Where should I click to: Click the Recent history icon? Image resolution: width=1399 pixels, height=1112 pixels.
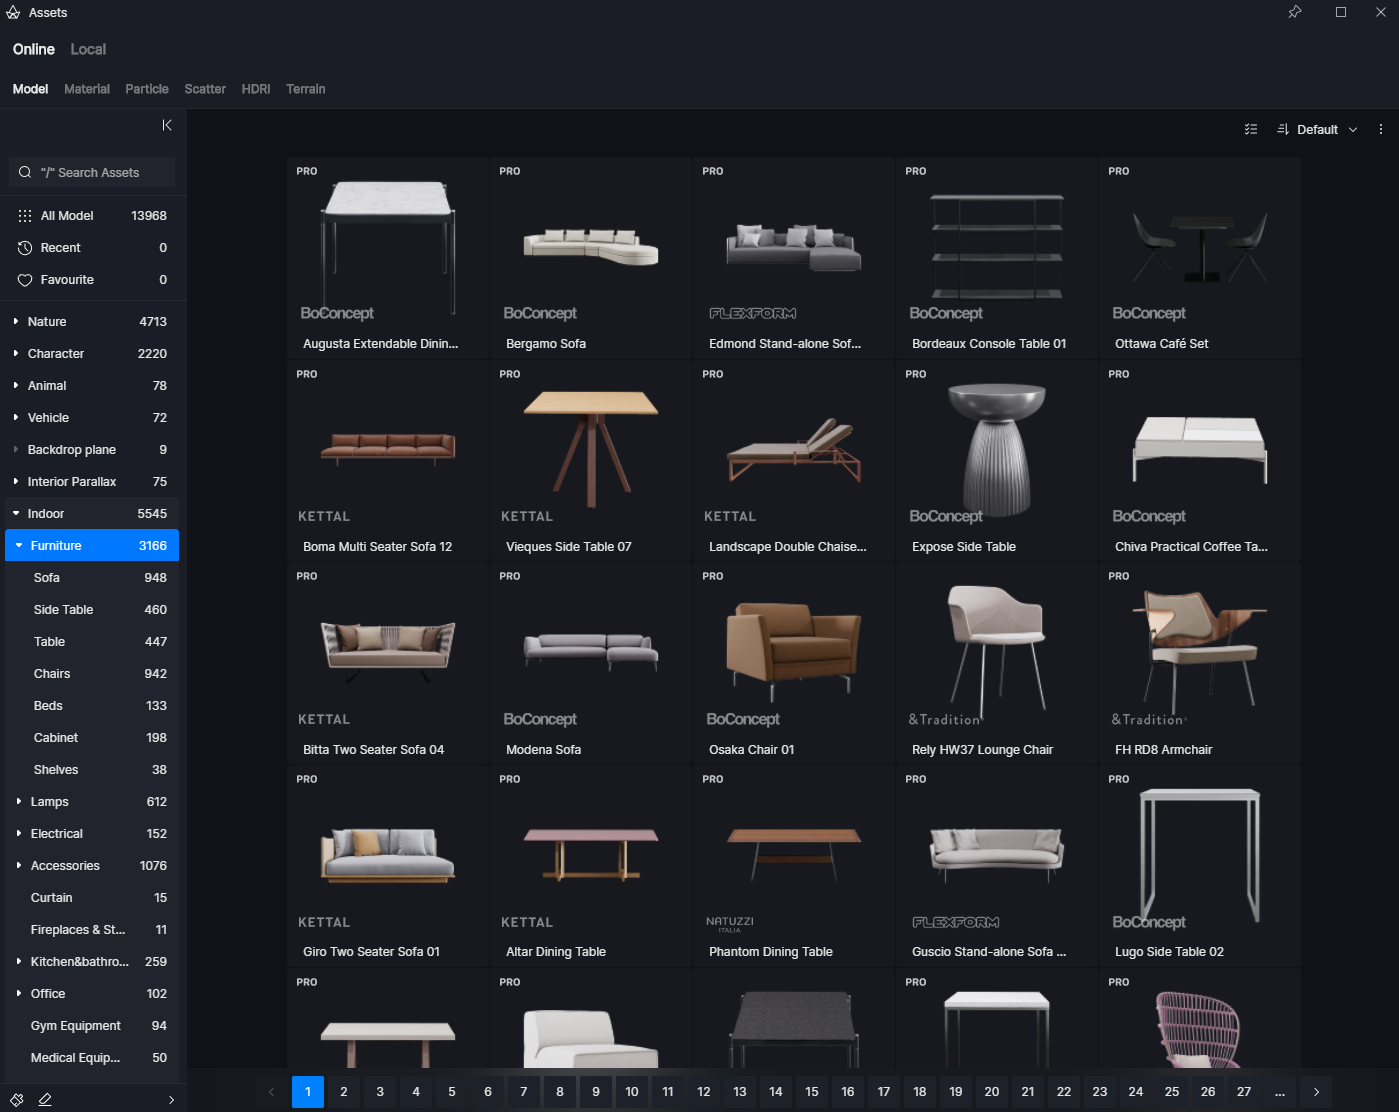[x=25, y=248]
